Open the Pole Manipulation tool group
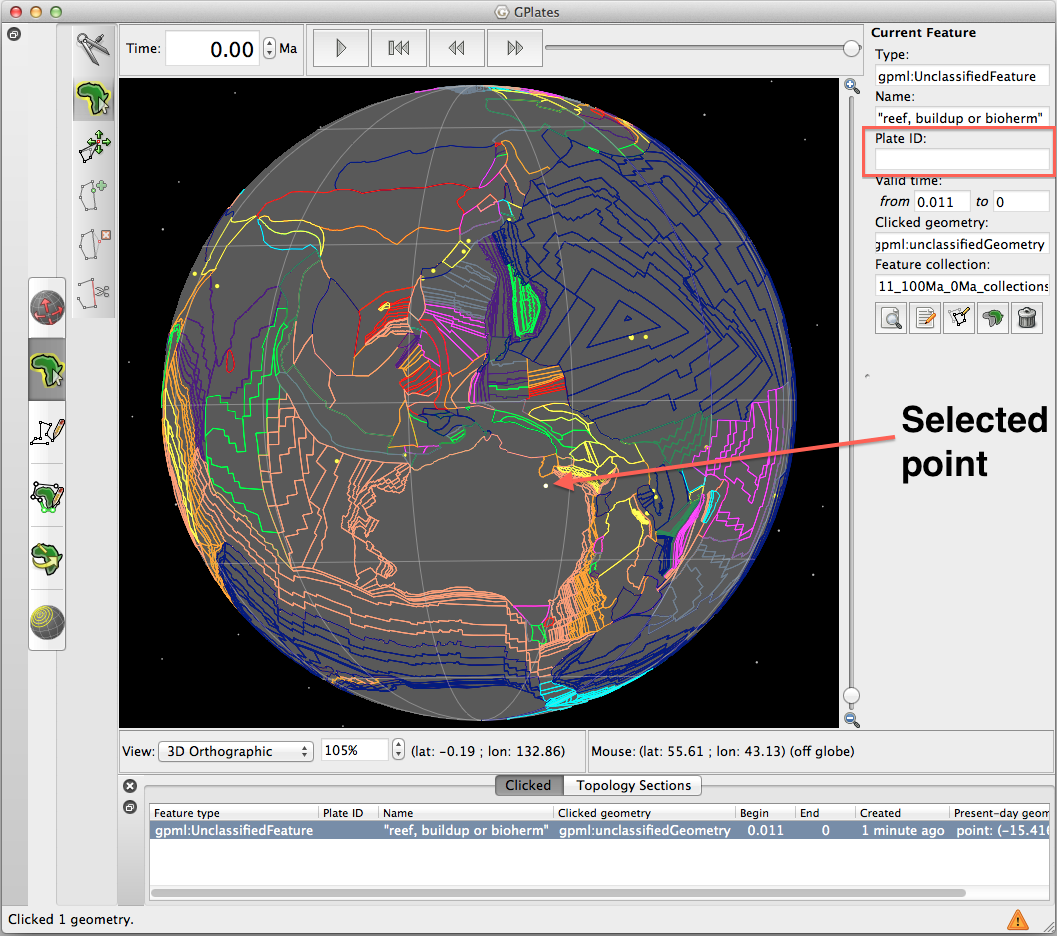This screenshot has width=1057, height=936. (x=47, y=557)
